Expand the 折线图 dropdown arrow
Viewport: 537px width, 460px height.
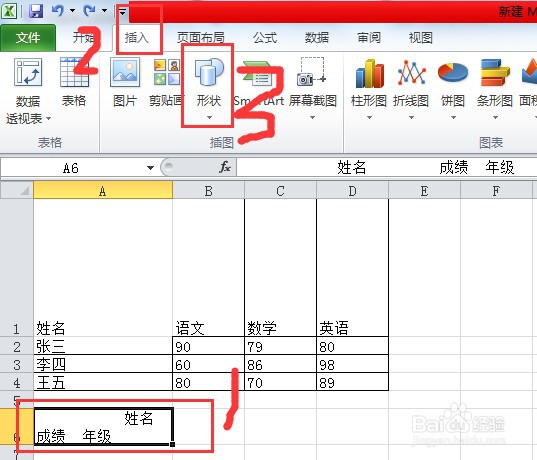pyautogui.click(x=411, y=117)
